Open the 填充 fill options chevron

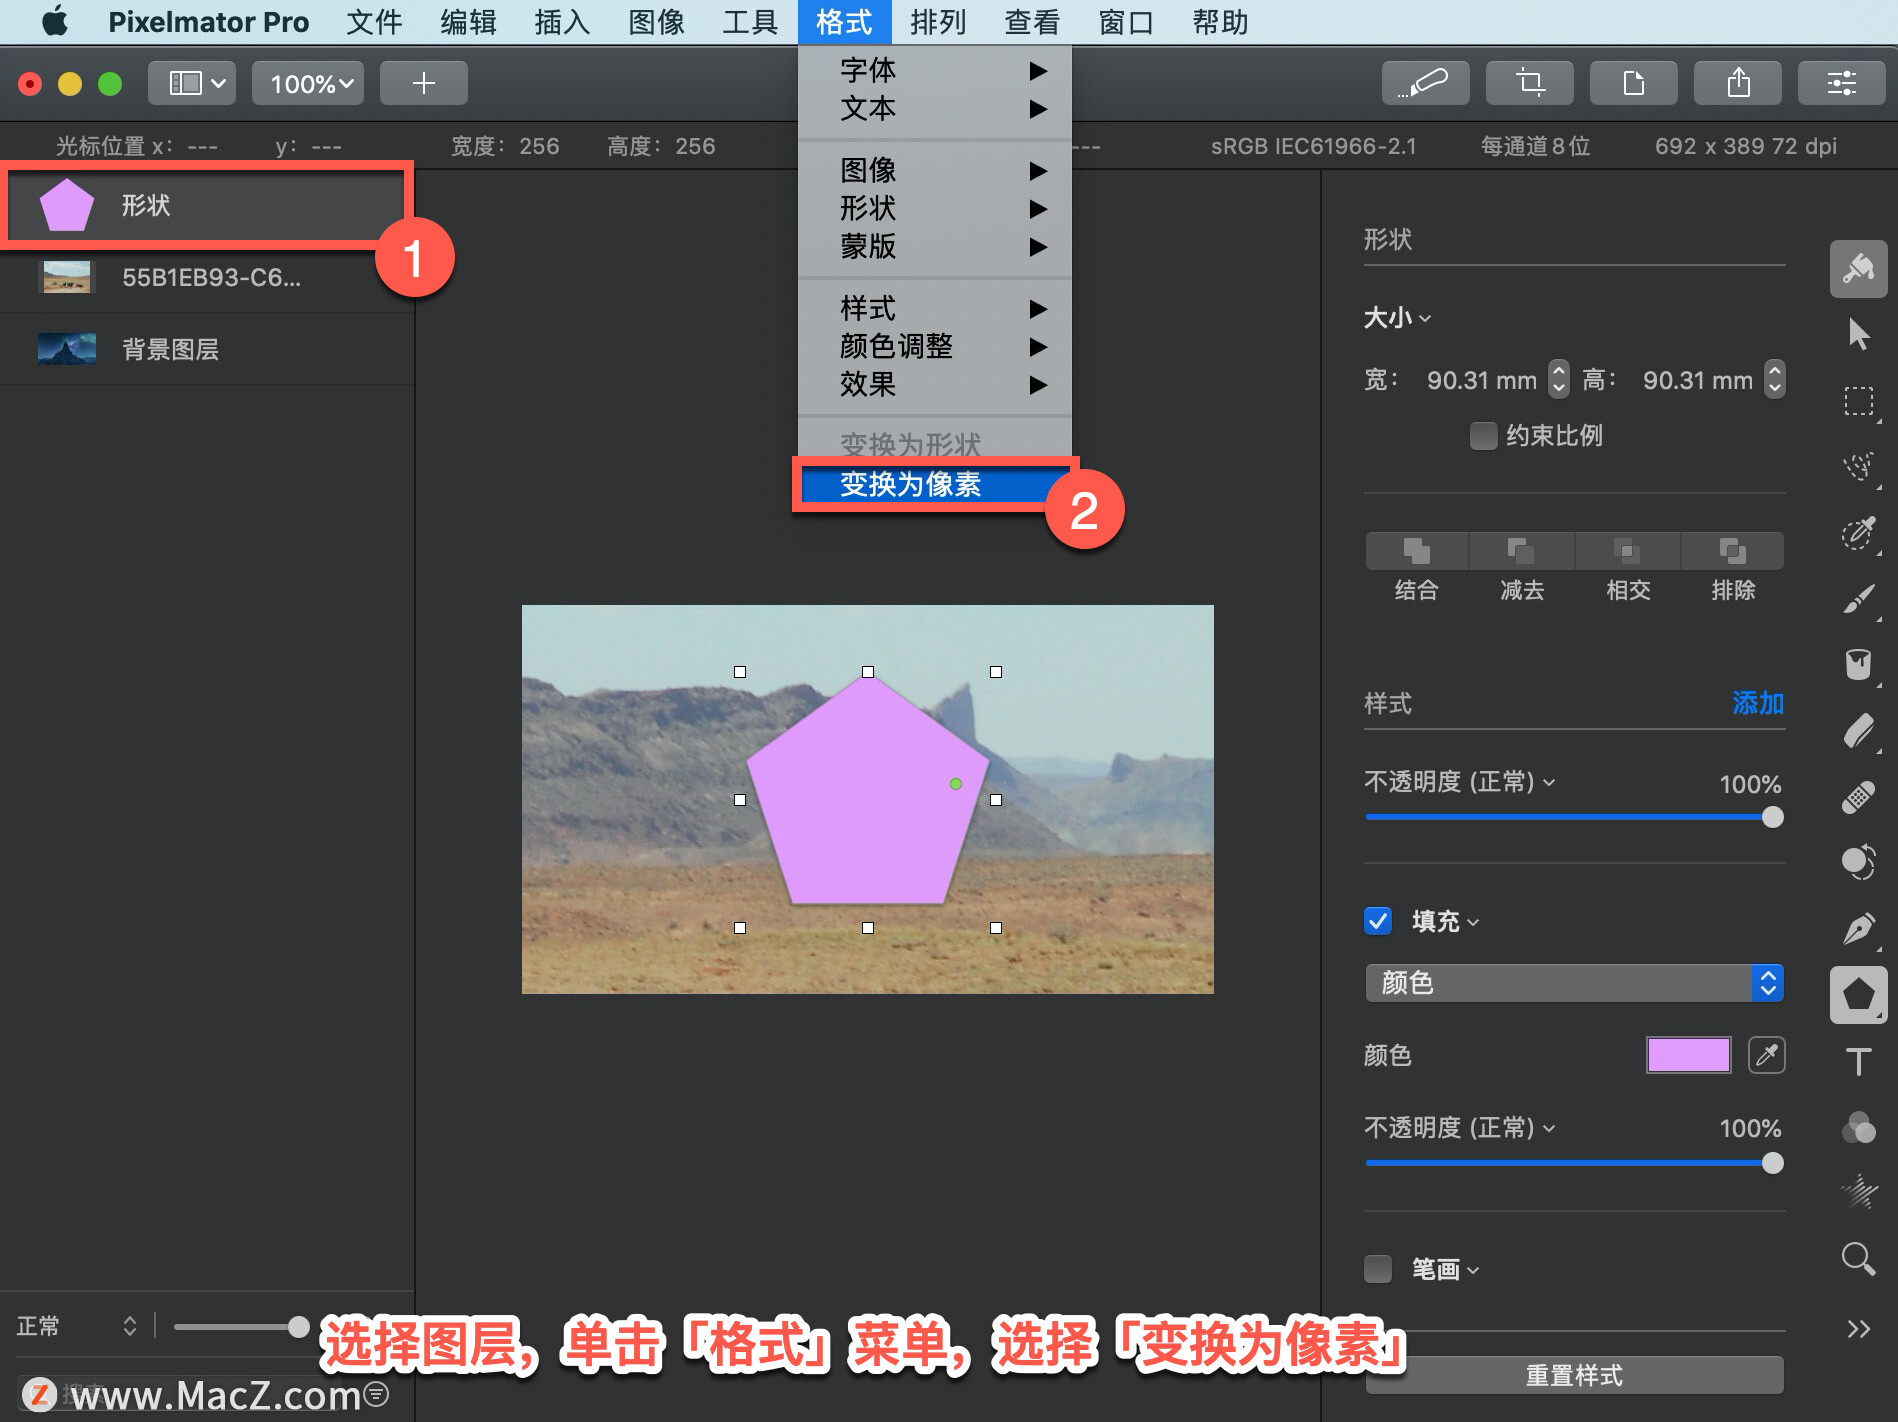pos(1473,922)
